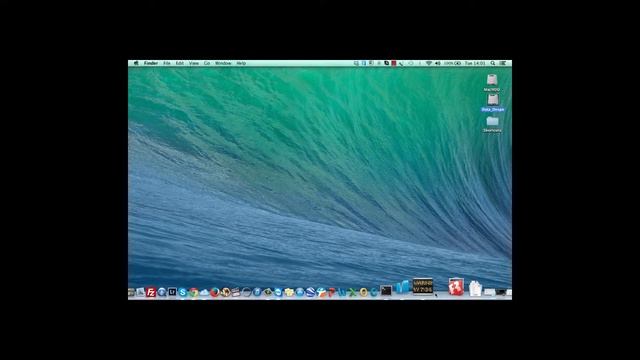Open the View menu
The width and height of the screenshot is (640, 360).
tap(193, 63)
